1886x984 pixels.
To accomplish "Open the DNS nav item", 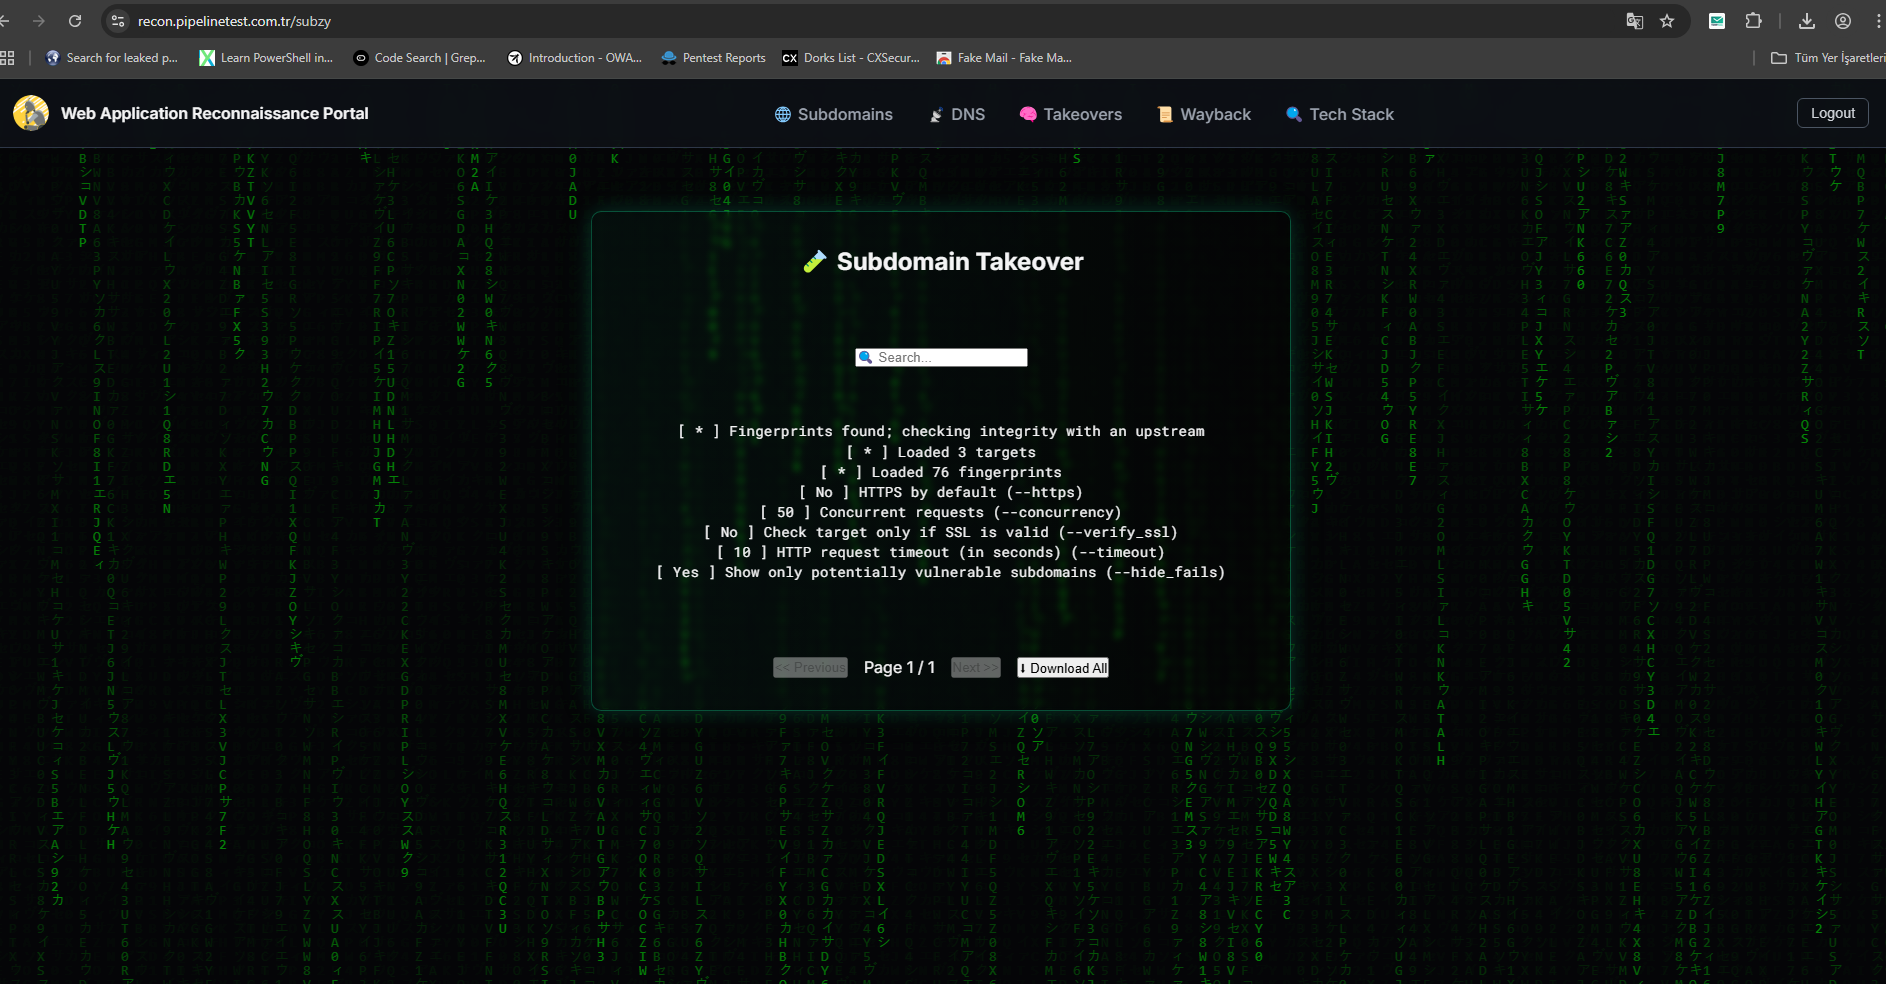I will pos(957,114).
